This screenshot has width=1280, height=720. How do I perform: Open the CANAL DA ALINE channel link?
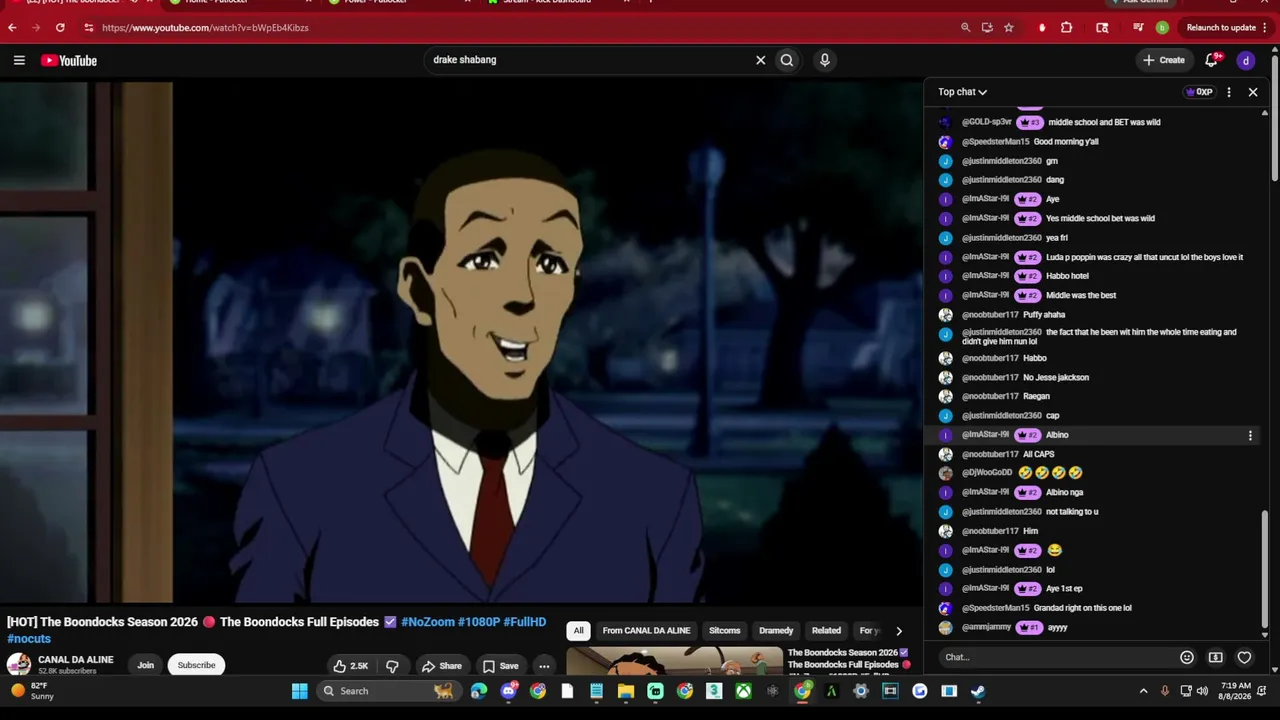(x=76, y=660)
